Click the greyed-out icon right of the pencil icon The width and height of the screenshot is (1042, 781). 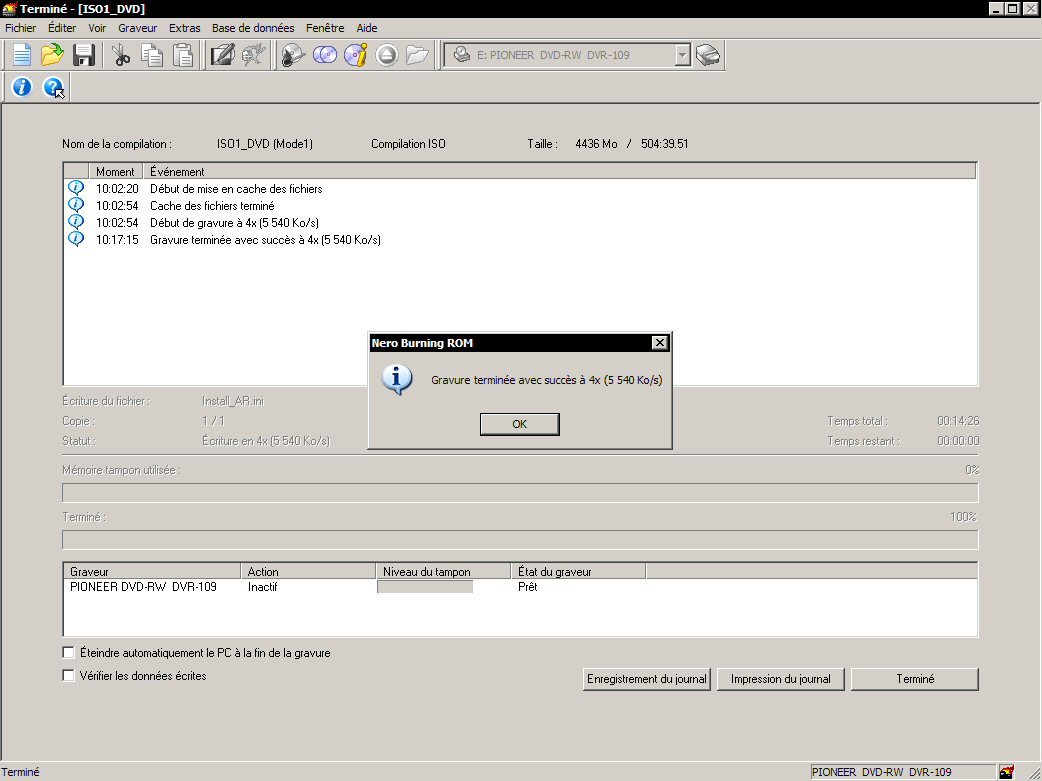pos(253,55)
